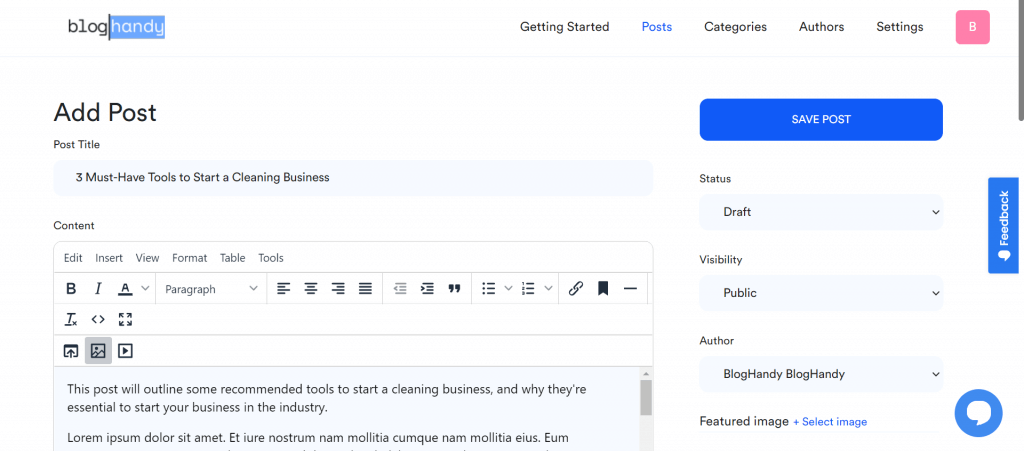Toggle italic formatting in the editor
Image resolution: width=1024 pixels, height=451 pixels.
[98, 288]
